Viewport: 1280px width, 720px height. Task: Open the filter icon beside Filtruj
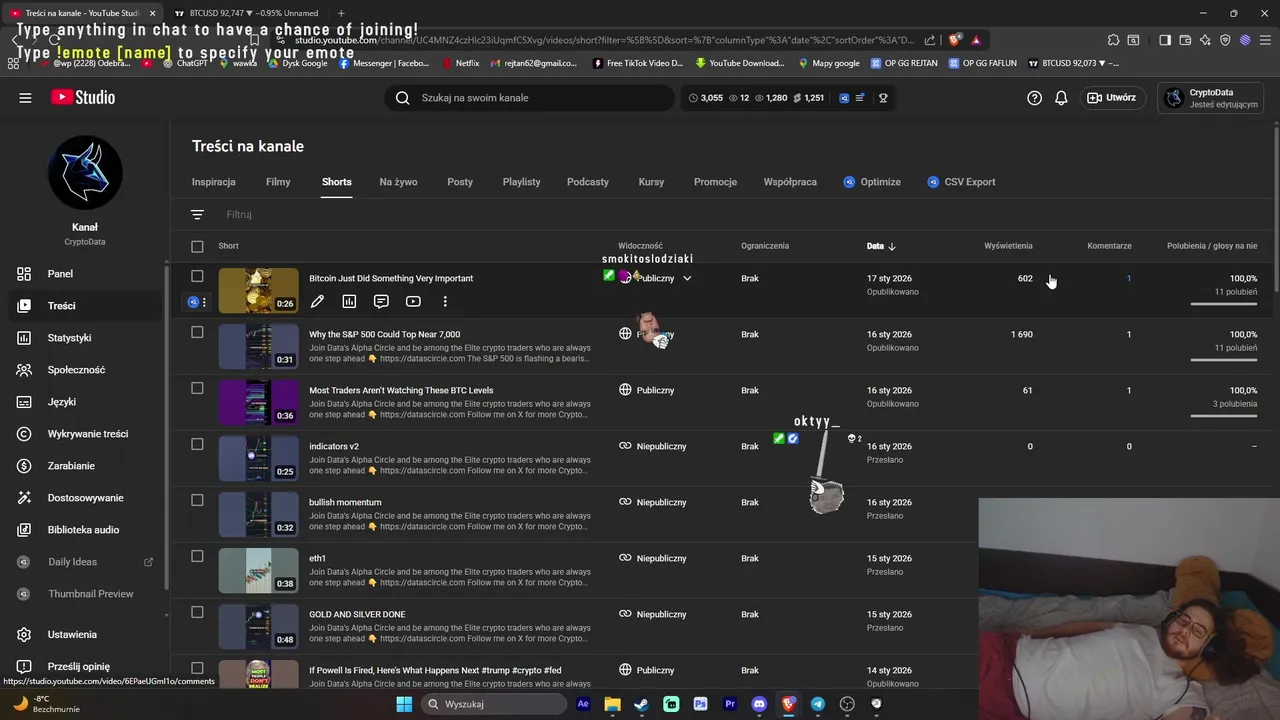coord(197,214)
